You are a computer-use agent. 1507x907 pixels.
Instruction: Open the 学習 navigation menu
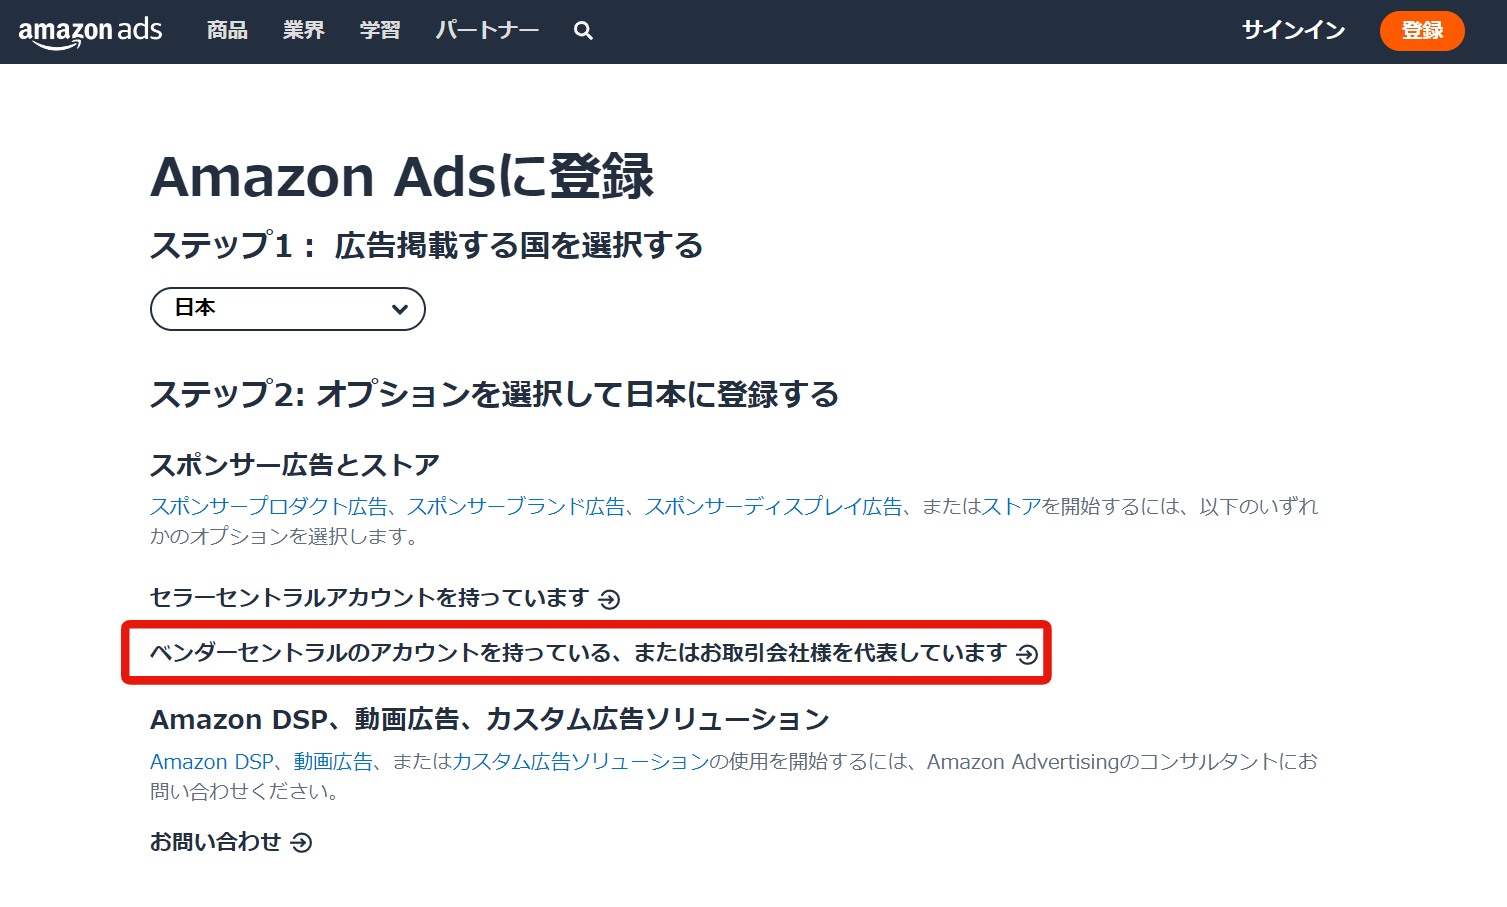tap(380, 31)
